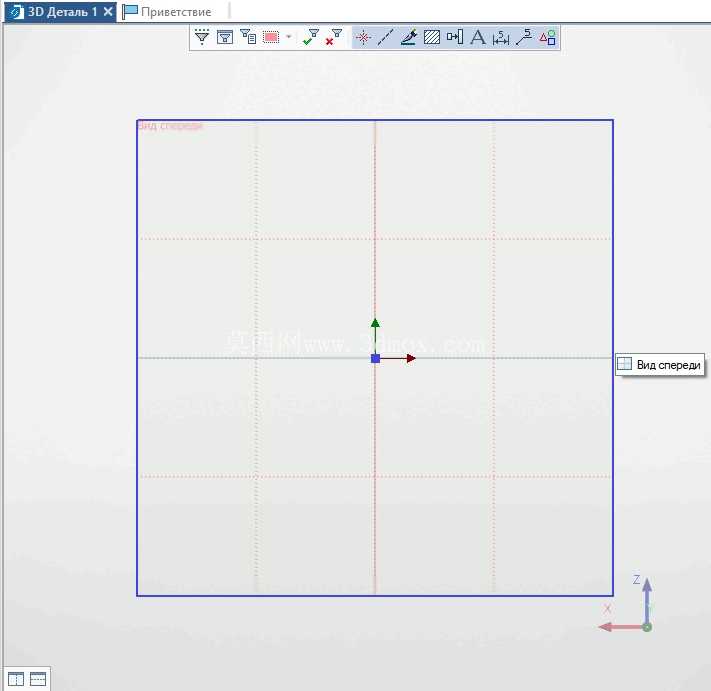Screen dimensions: 711x691
Task: Open the Приветствие tab
Action: coord(167,12)
